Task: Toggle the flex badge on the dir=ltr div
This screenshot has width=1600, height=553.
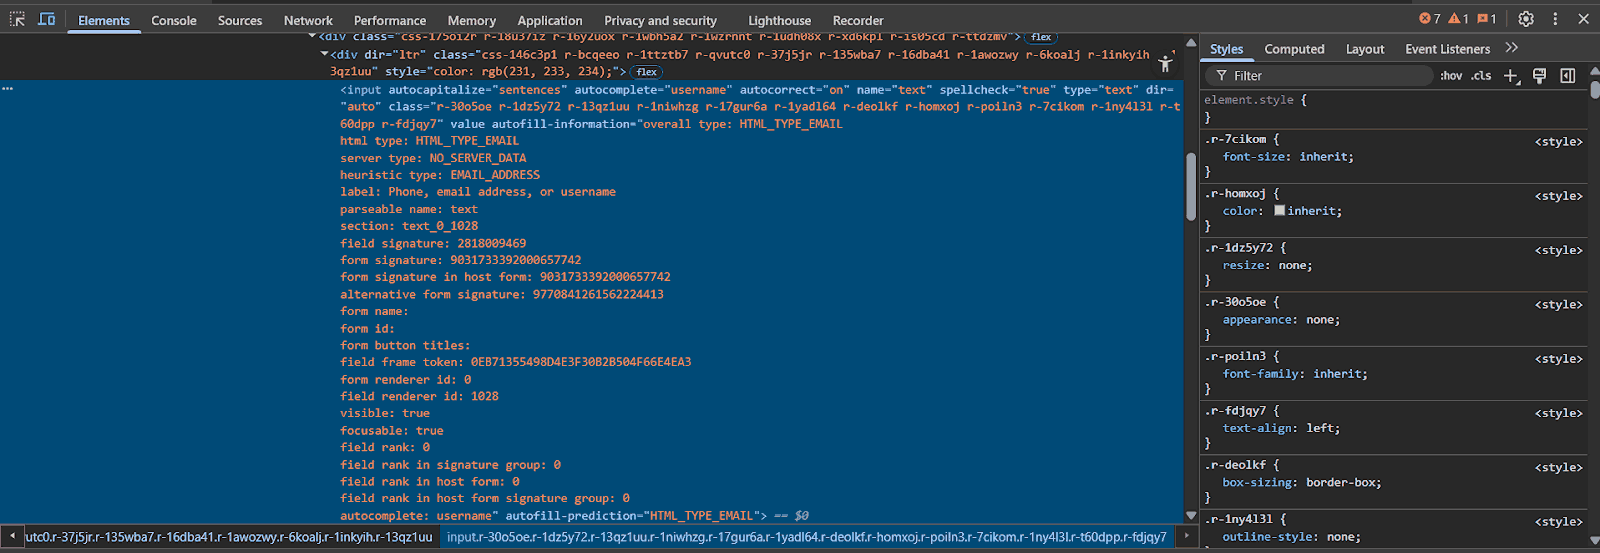Action: point(647,72)
